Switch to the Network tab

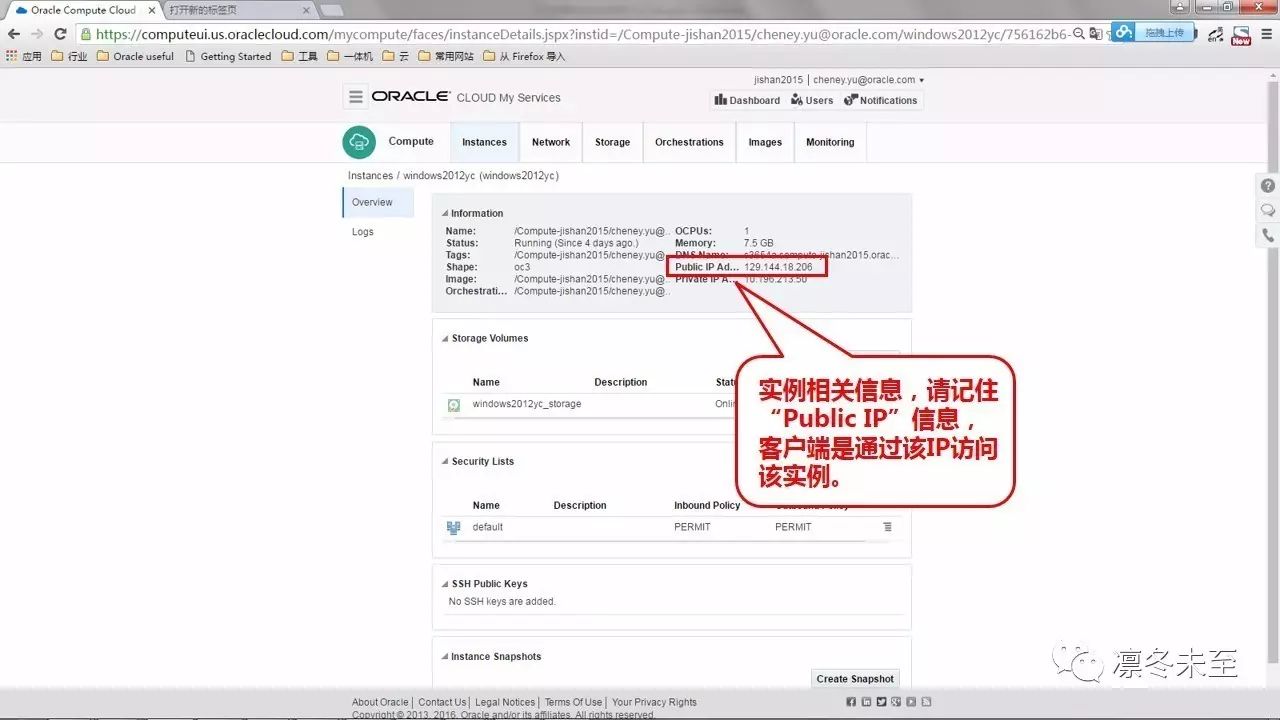point(551,142)
